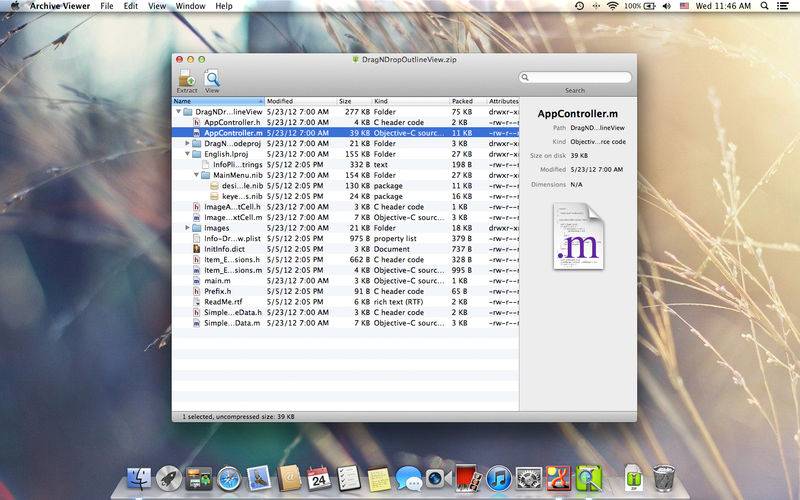Open Photo Booth icon in the dock
Screen dimensions: 800x500
[468, 478]
